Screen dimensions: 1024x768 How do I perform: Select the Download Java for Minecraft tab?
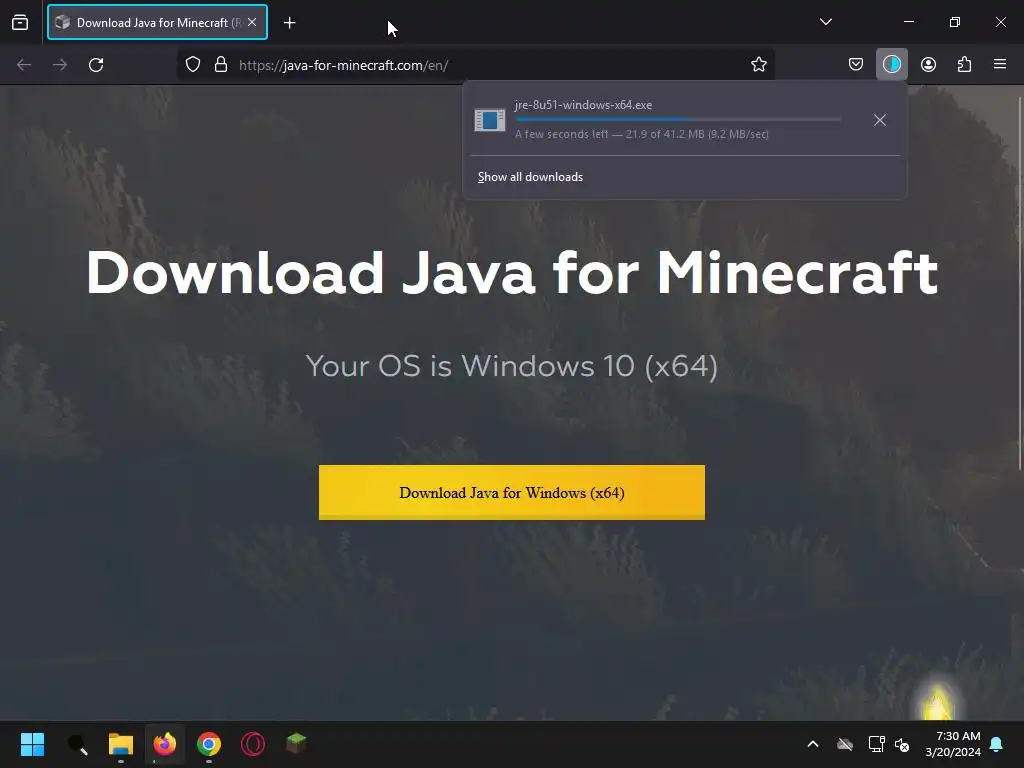(157, 22)
